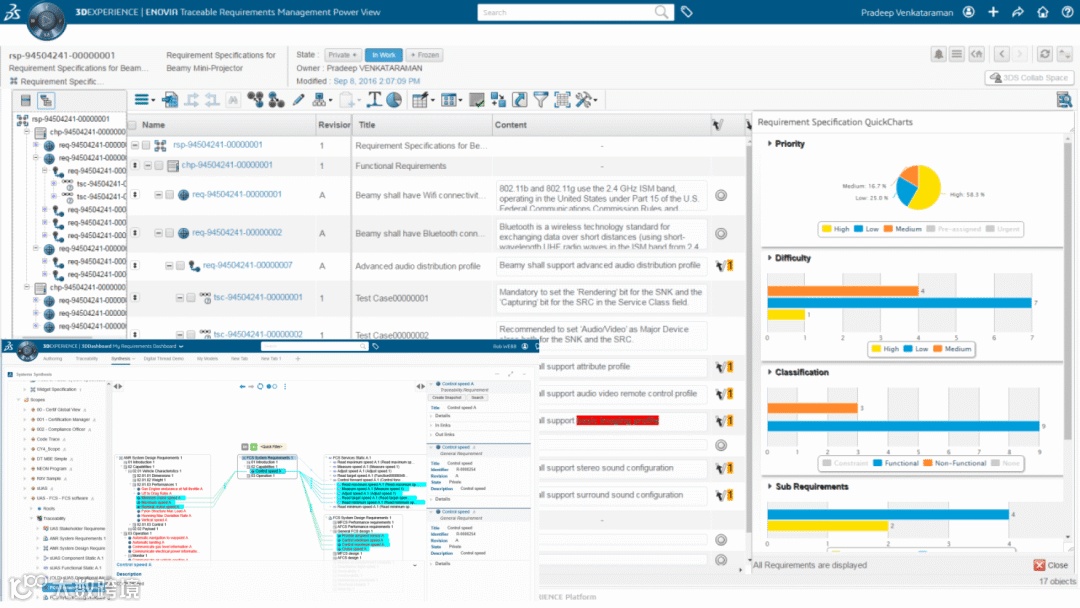Check the req-94504241-00000007 row checkbox
This screenshot has height=608, width=1080.
pyautogui.click(x=180, y=265)
